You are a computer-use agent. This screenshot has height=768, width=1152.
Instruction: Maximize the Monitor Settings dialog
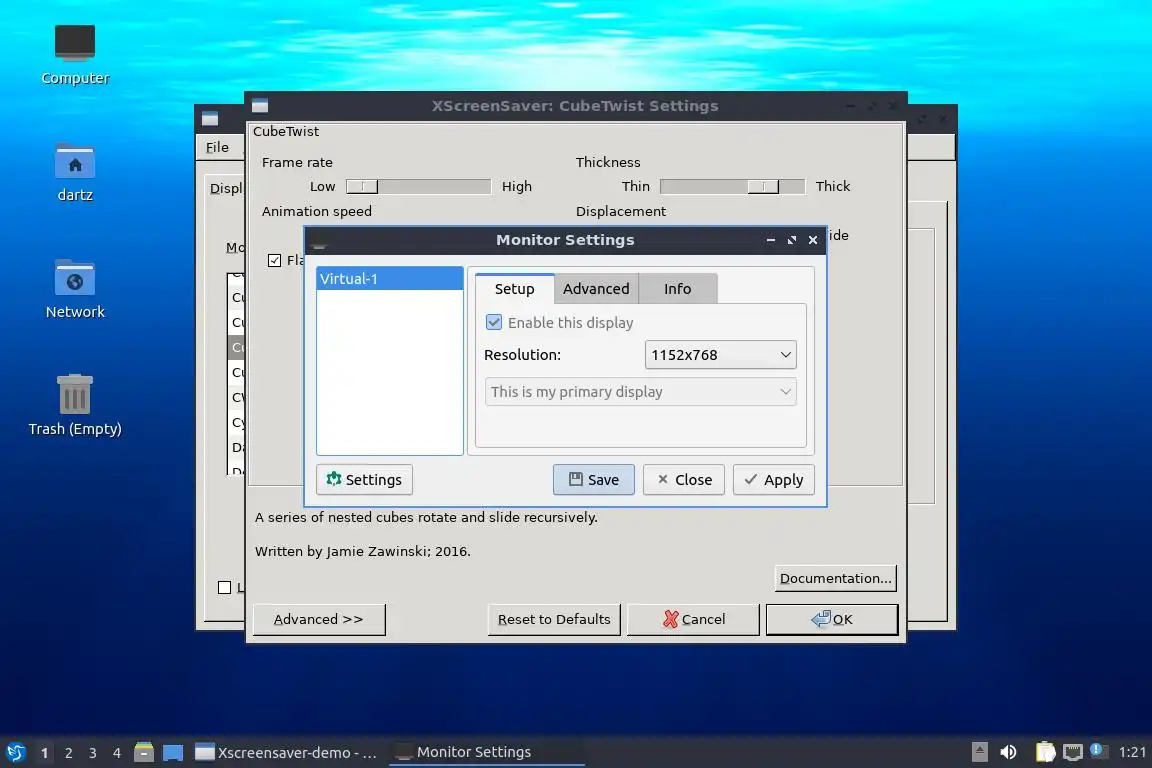(792, 240)
